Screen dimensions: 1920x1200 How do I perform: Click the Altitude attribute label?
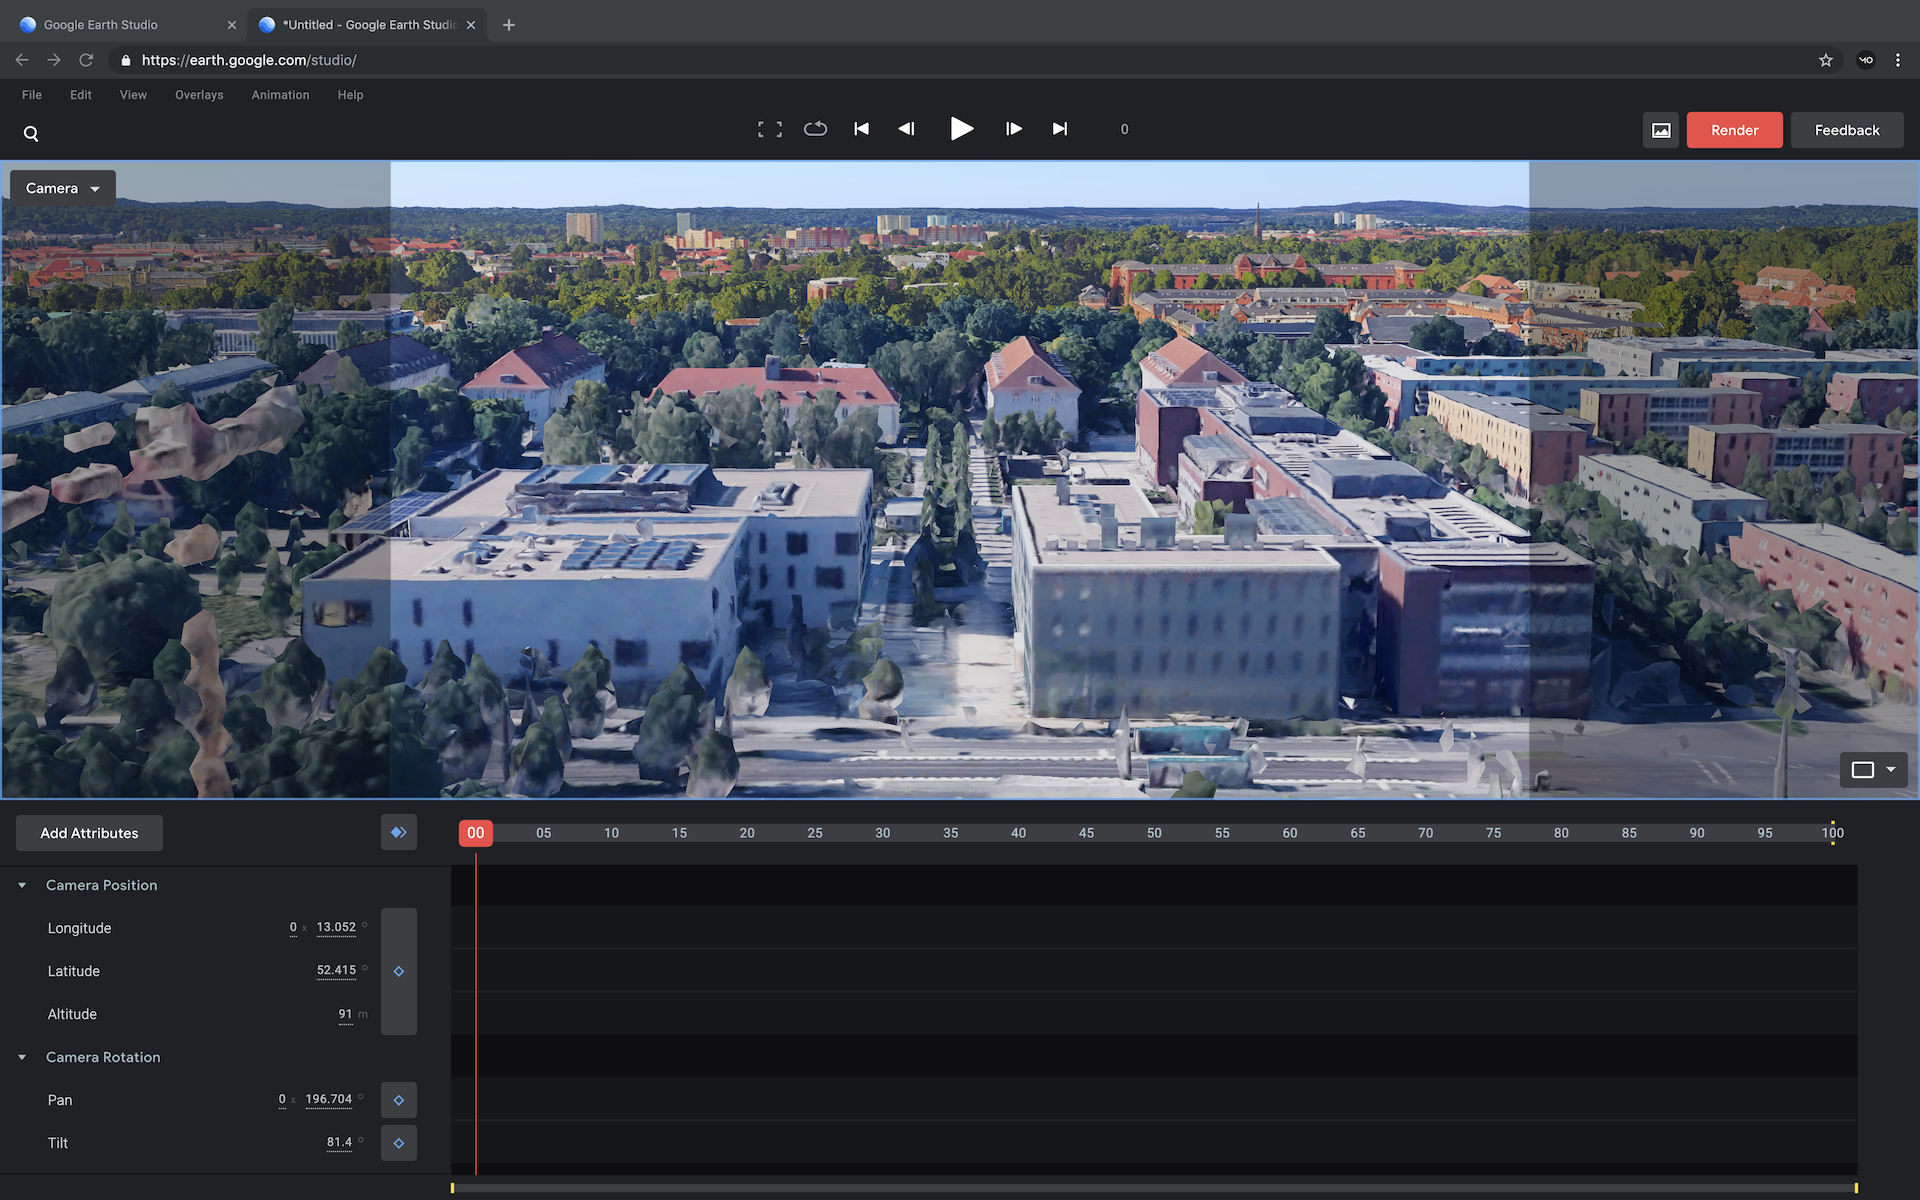coord(72,1014)
